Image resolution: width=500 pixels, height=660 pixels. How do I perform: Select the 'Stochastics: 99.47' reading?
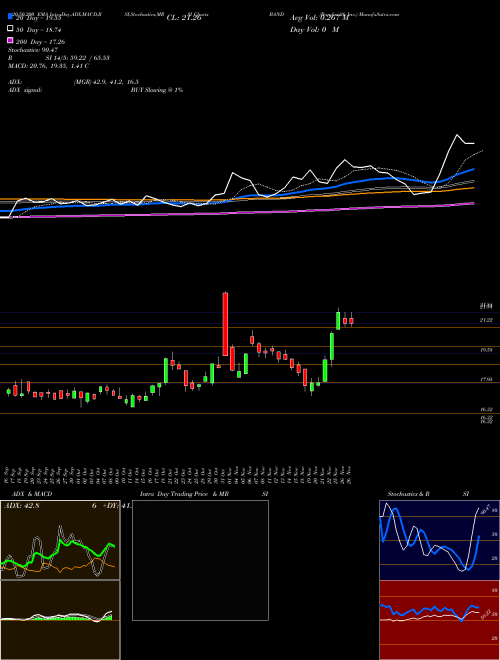tap(33, 50)
